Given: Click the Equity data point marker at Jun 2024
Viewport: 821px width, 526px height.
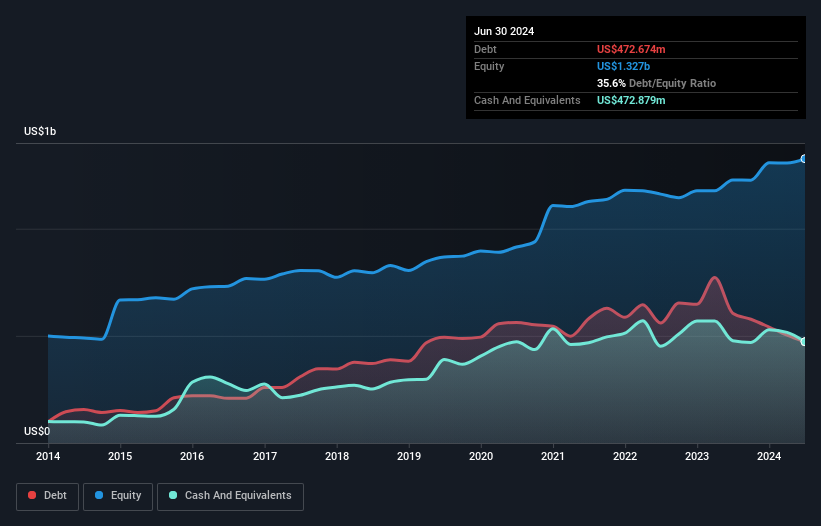Looking at the screenshot, I should point(804,159).
